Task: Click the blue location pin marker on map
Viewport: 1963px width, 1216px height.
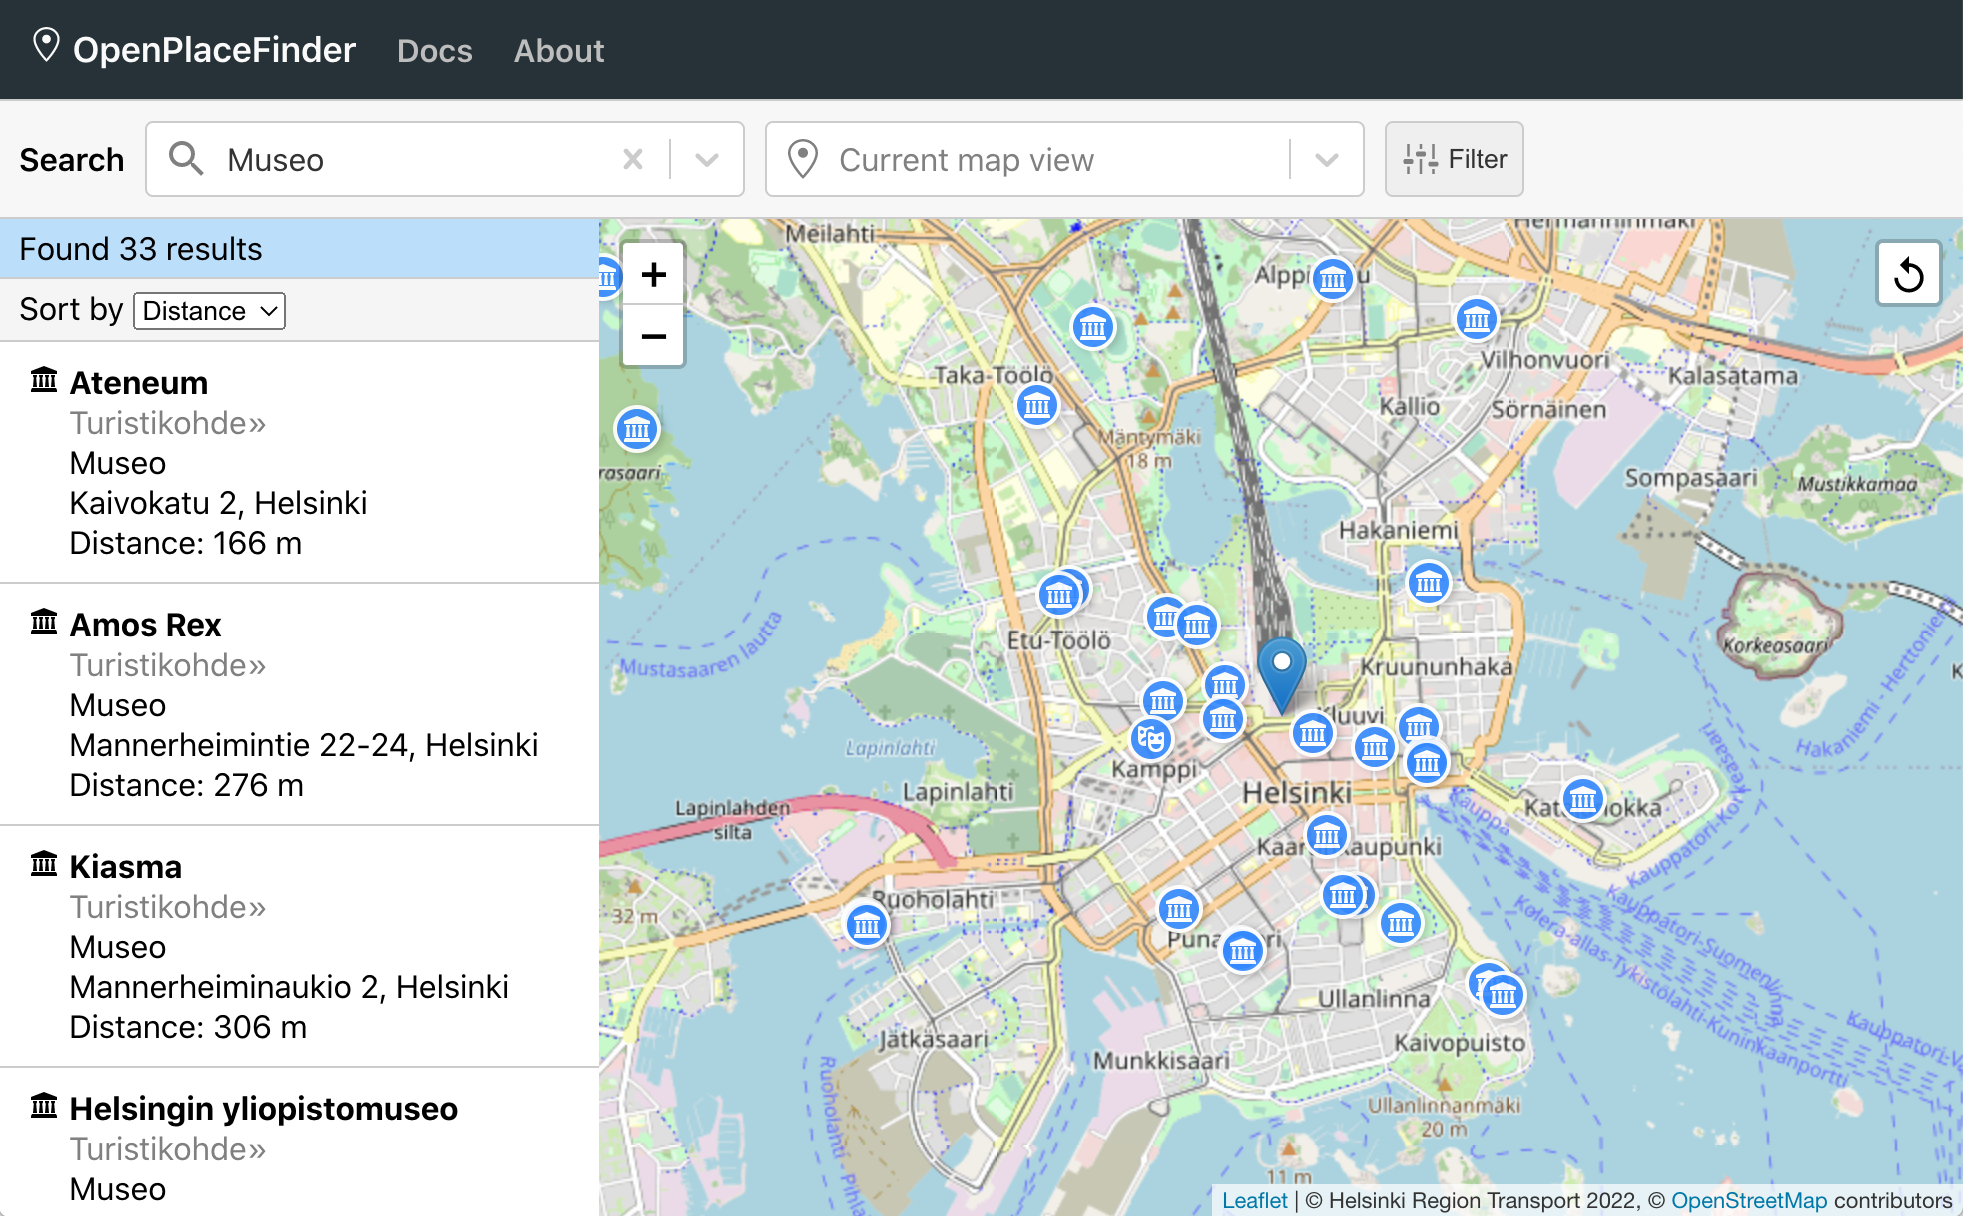Action: click(1281, 676)
